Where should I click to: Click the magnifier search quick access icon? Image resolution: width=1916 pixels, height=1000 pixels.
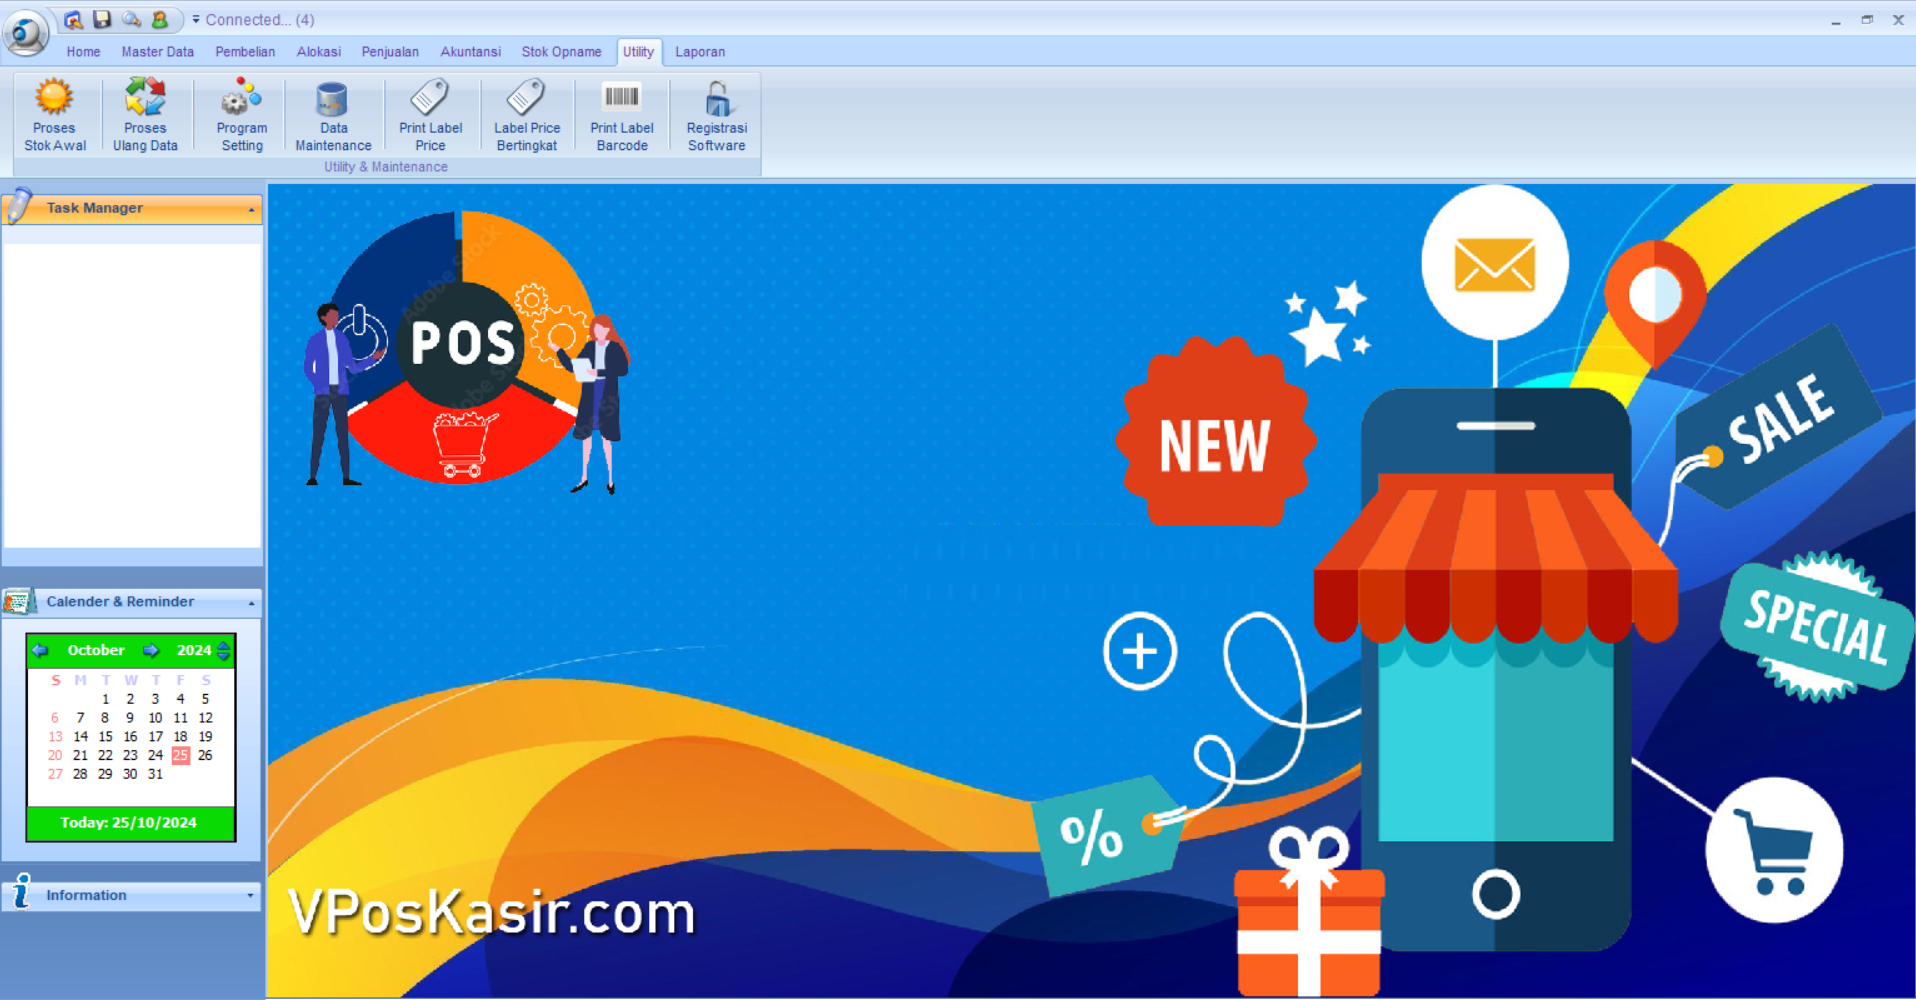131,19
